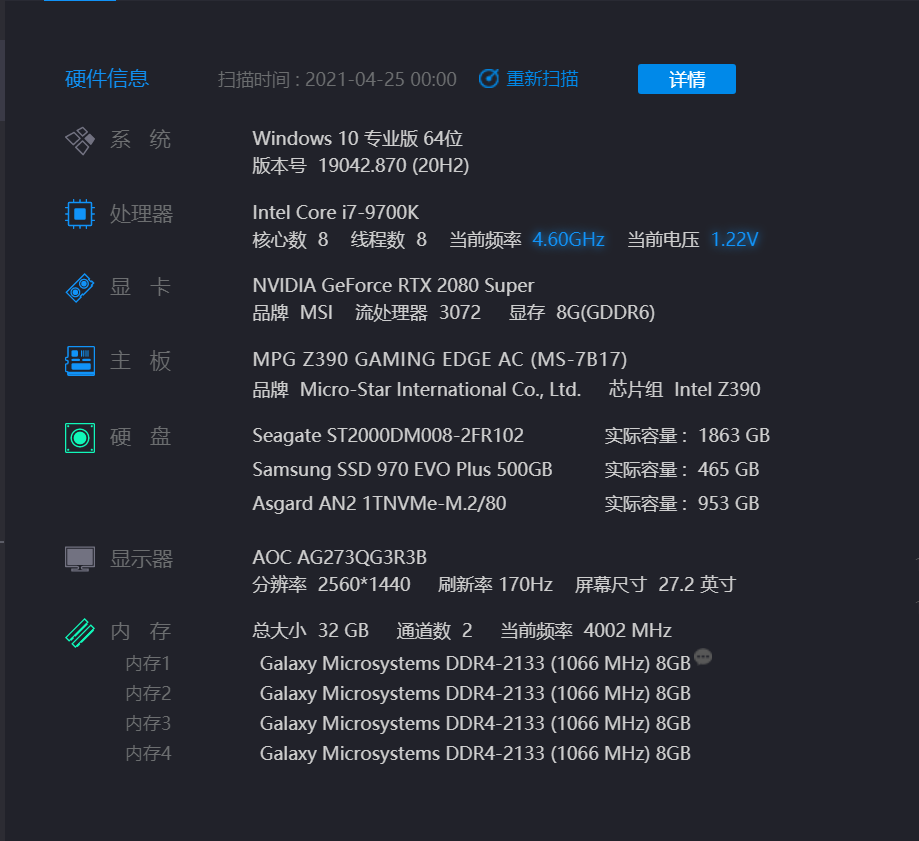Click the 处理器 section label
Viewport: 919px width, 841px height.
click(x=141, y=214)
